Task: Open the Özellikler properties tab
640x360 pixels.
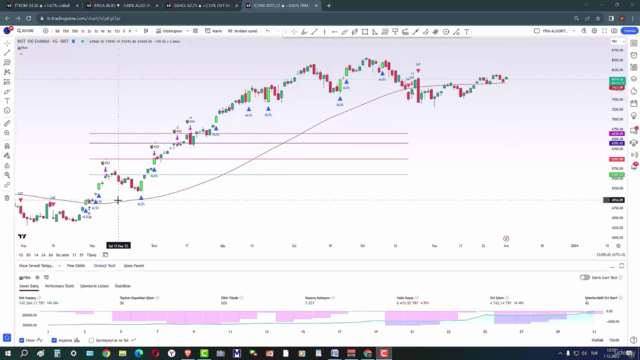Action: tap(123, 286)
